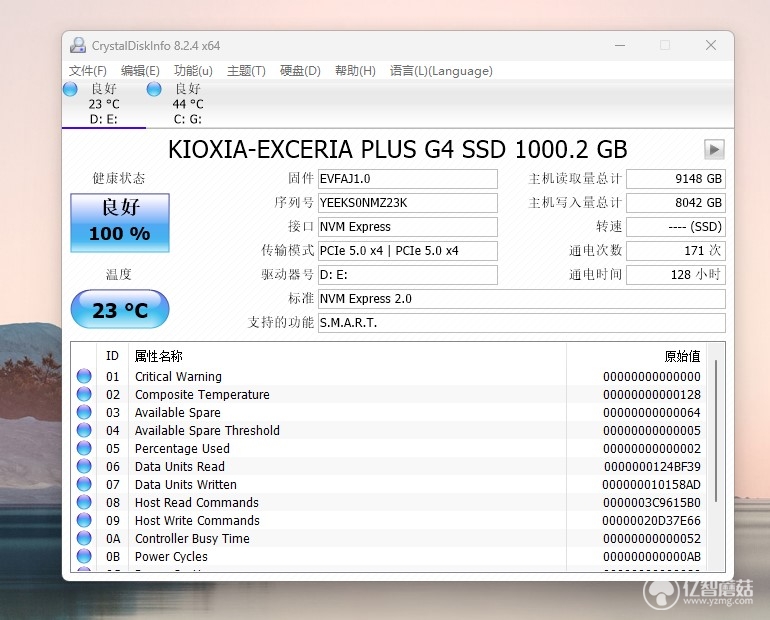Minimize the CrystalDiskInfo window

click(x=620, y=45)
